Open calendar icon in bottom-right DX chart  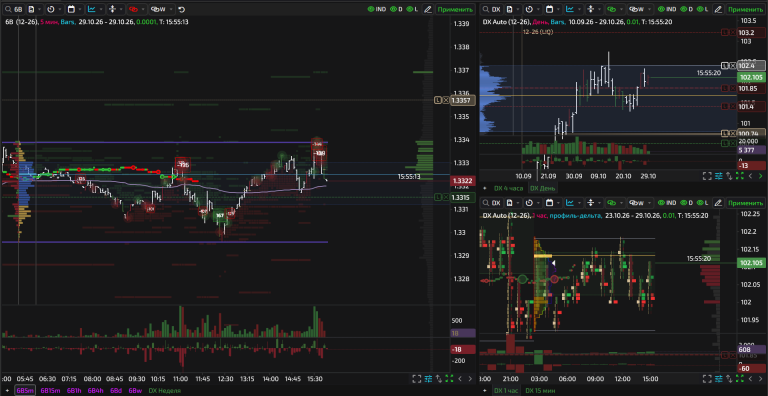tap(550, 203)
